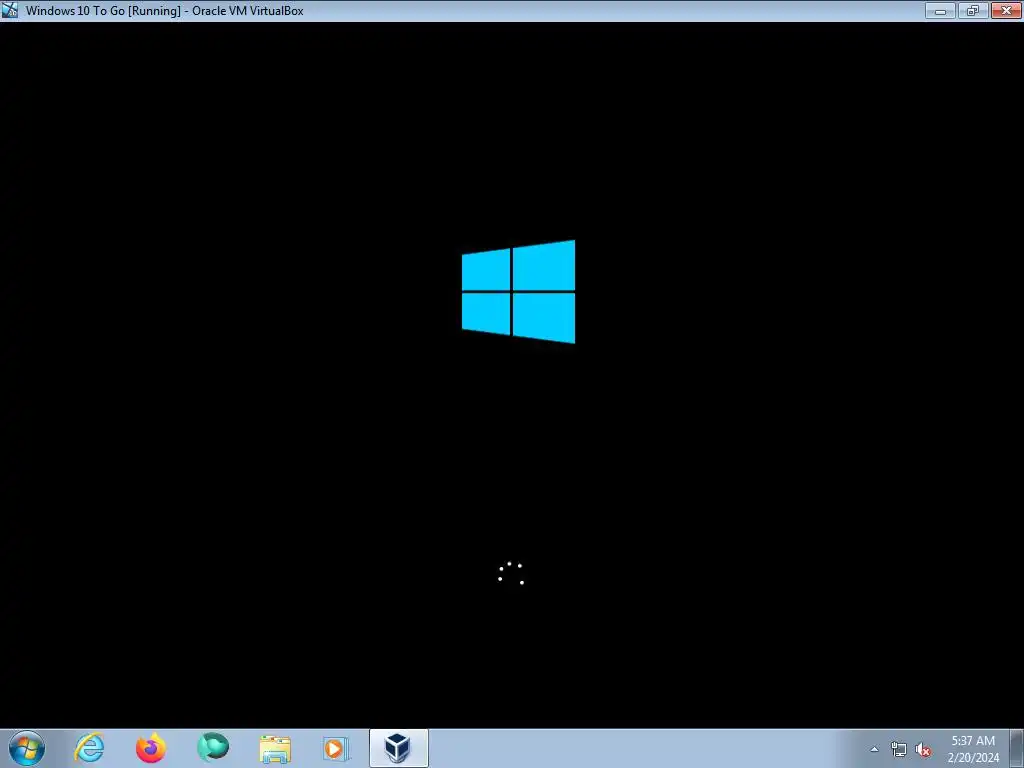
Task: Click the muted volume tray icon
Action: 923,750
